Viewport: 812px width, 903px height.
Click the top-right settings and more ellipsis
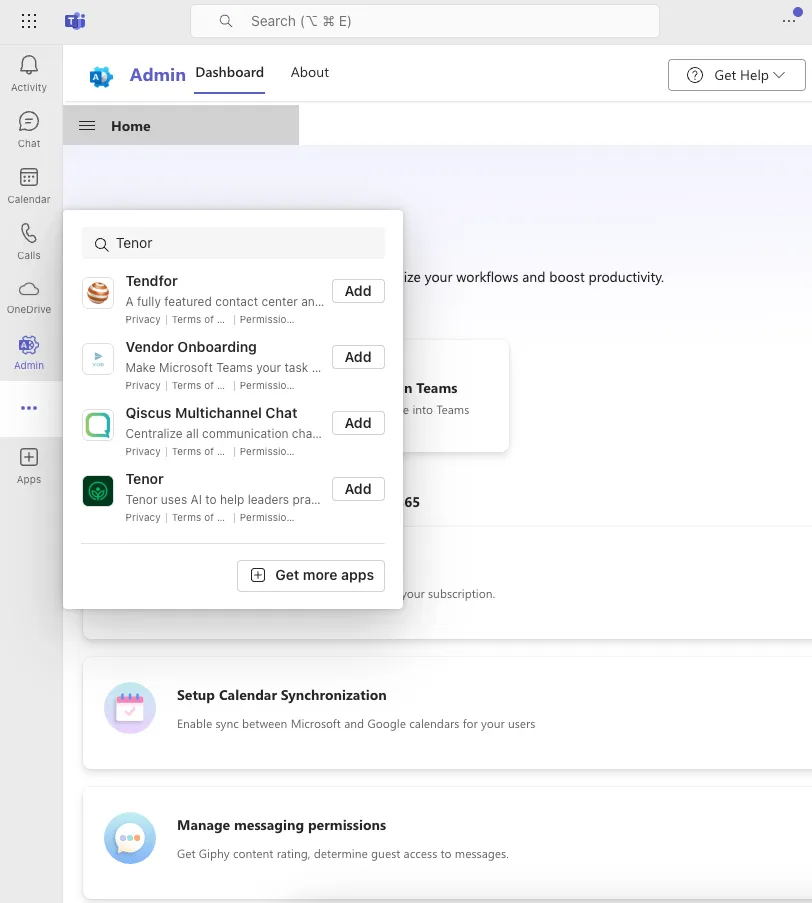point(789,21)
